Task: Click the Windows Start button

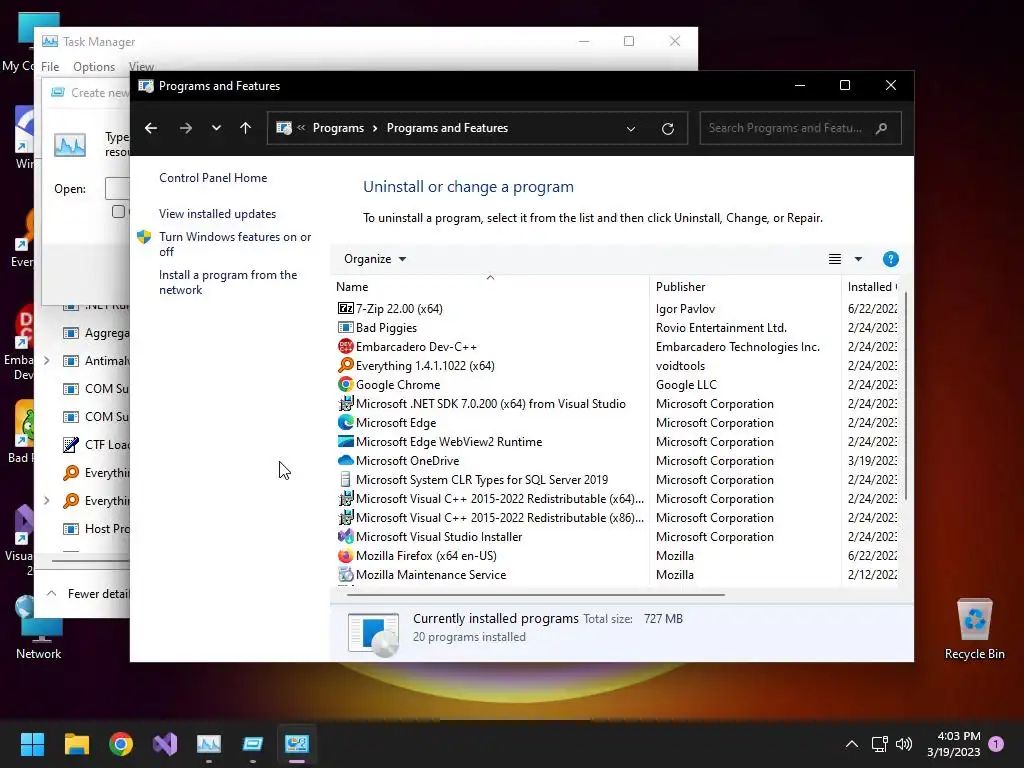Action: click(32, 744)
